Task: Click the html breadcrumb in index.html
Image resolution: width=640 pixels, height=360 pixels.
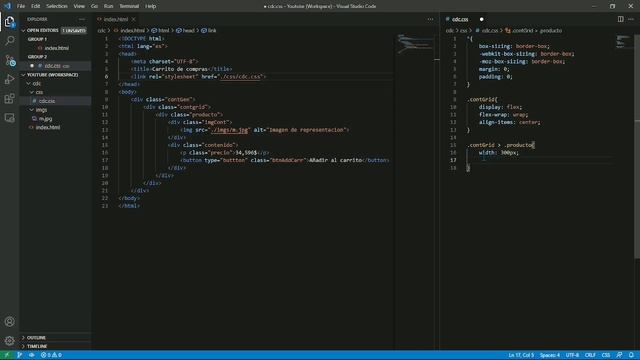Action: click(x=160, y=31)
